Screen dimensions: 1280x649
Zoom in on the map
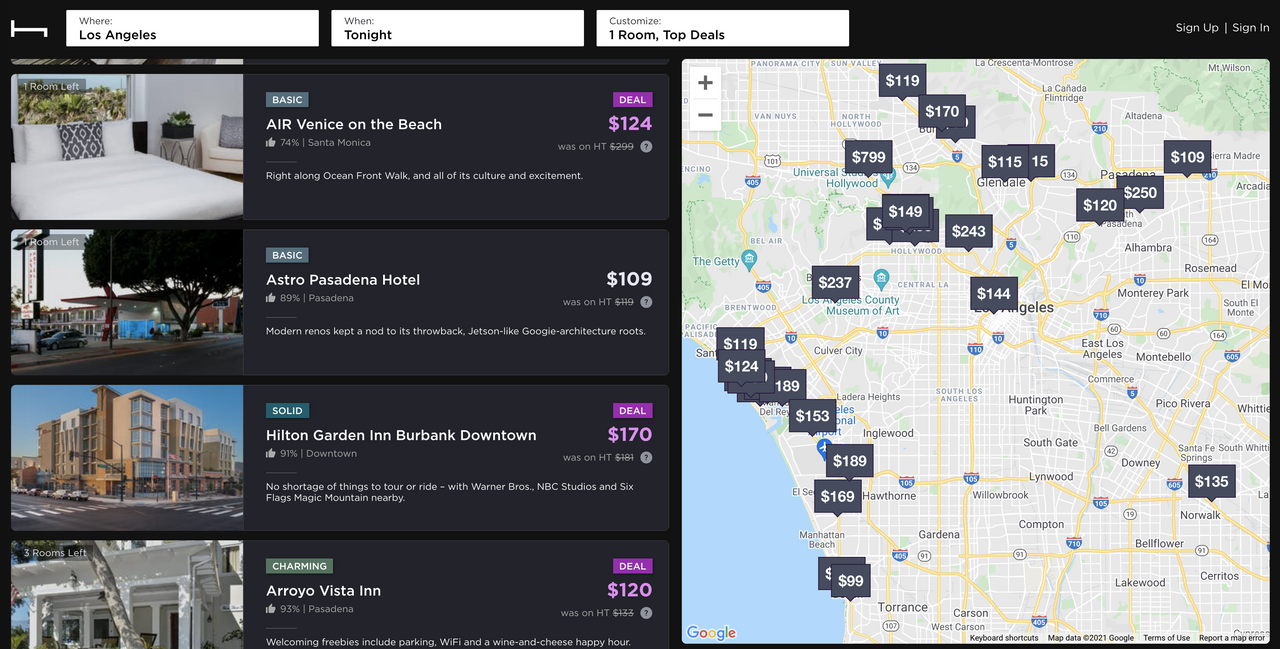(705, 83)
